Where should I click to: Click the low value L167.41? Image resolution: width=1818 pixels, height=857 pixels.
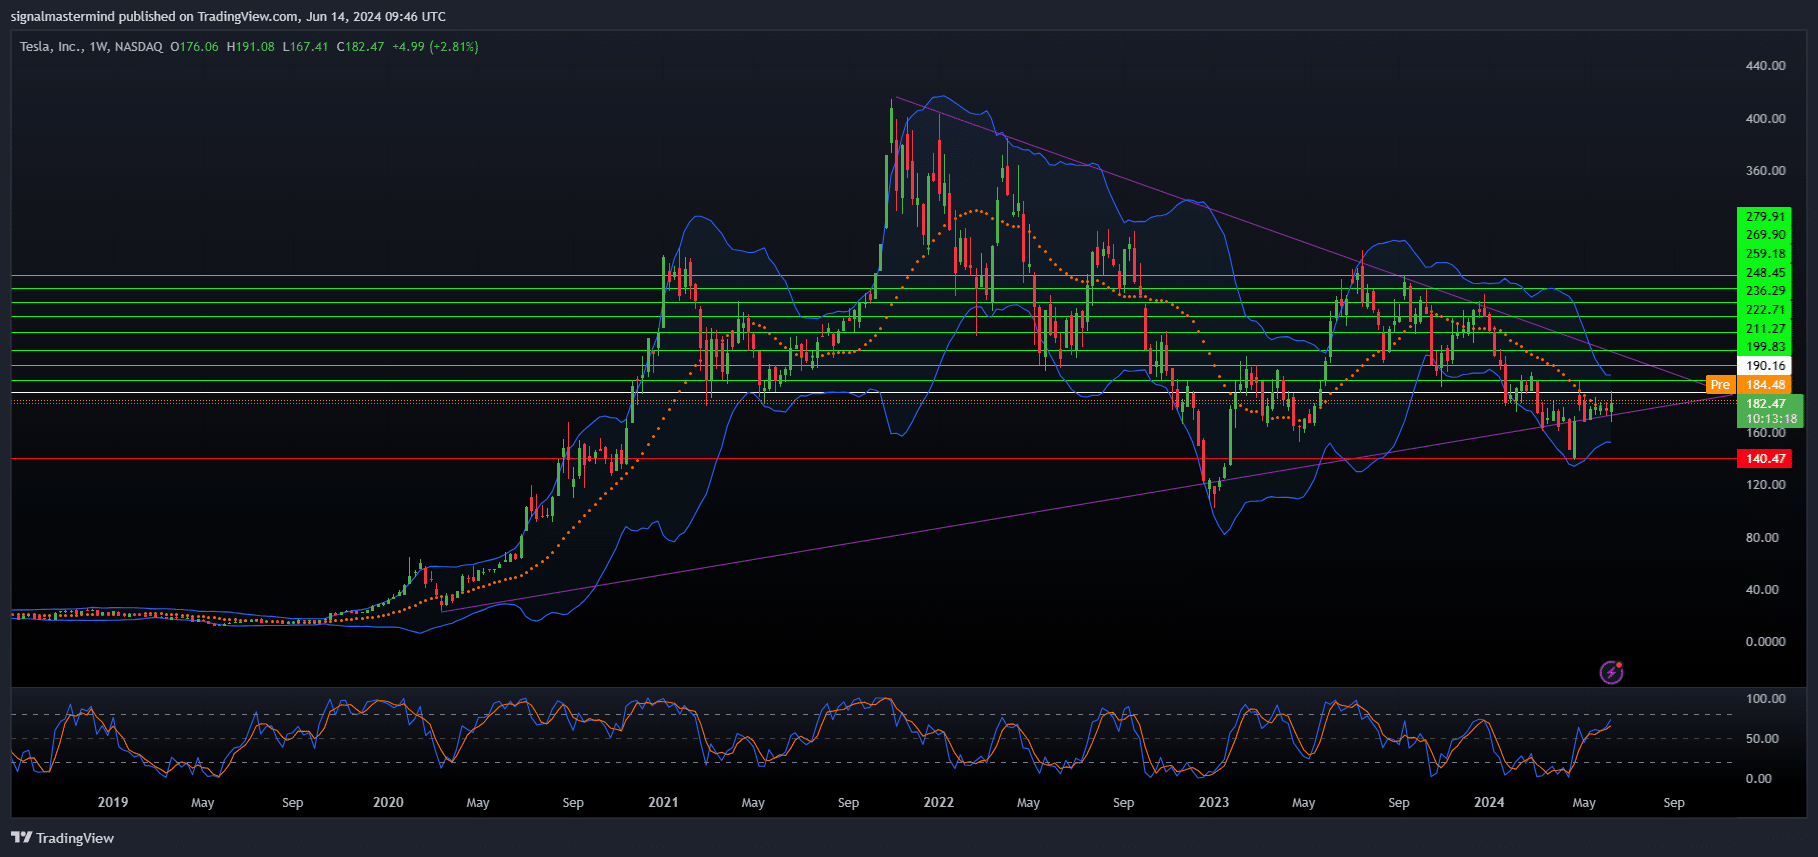coord(305,47)
